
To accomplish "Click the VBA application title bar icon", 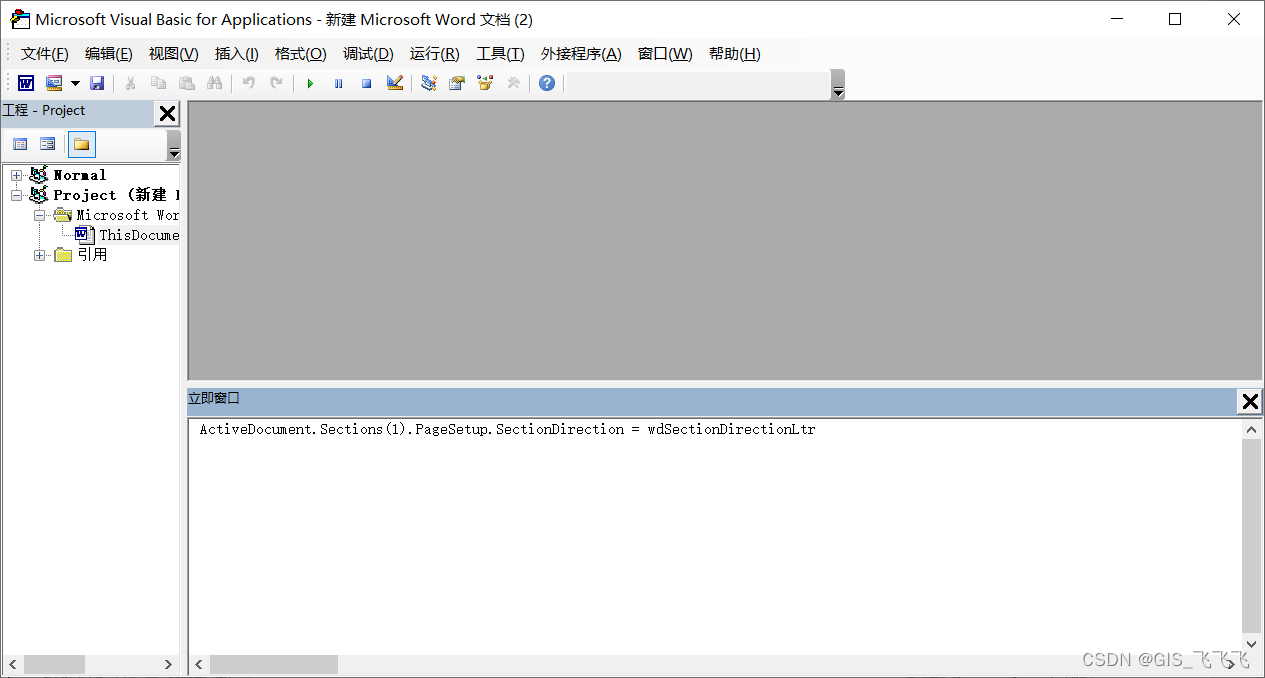I will click(20, 19).
